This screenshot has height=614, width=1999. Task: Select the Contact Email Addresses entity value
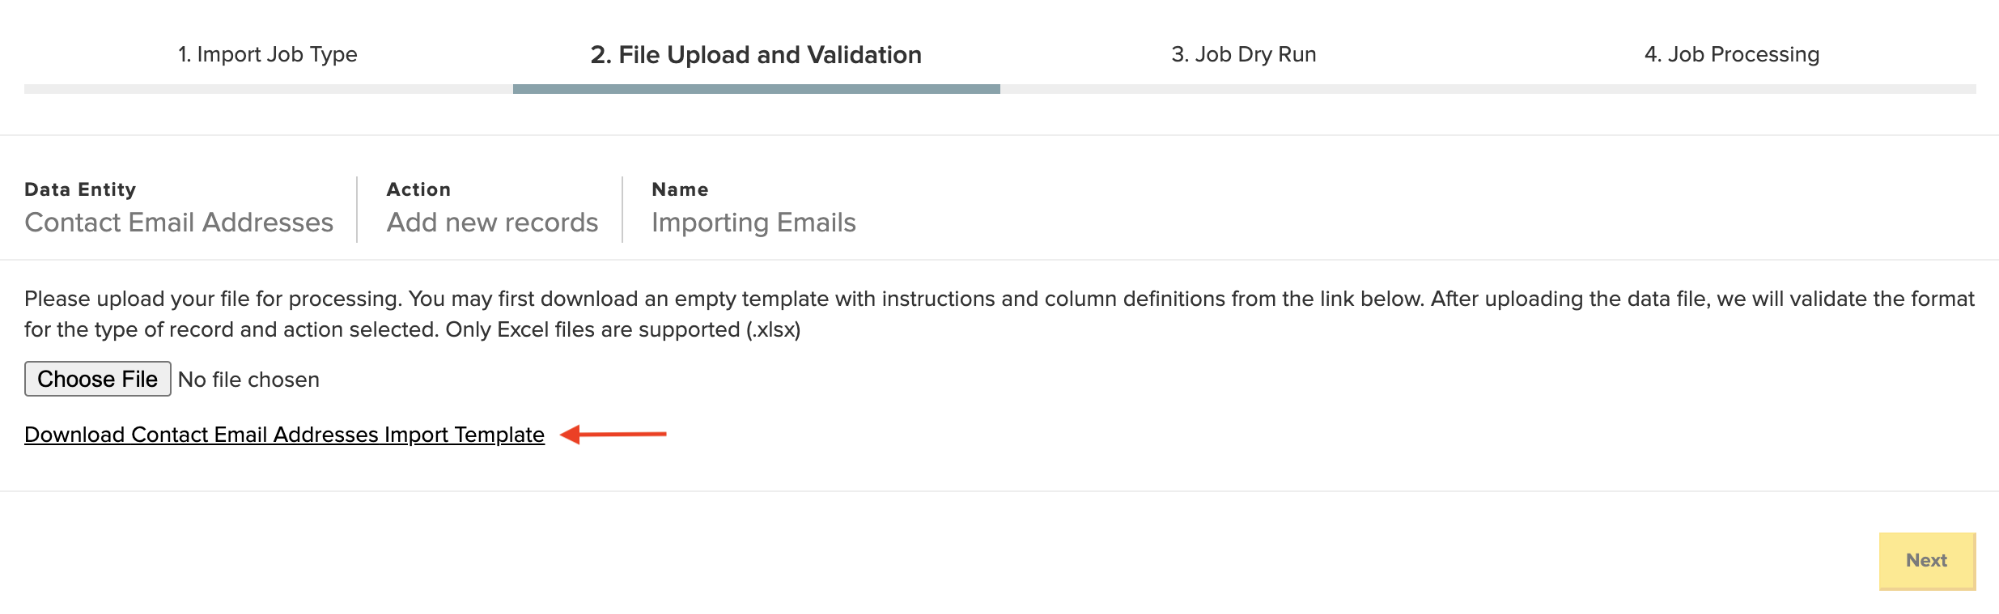(x=179, y=222)
